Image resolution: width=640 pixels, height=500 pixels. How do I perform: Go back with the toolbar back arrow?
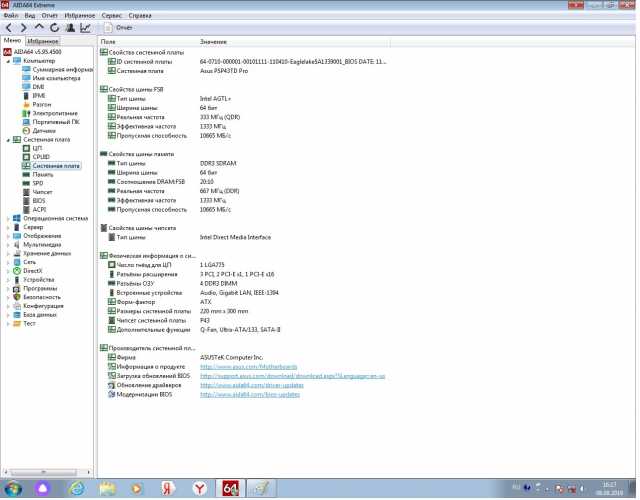[x=9, y=28]
